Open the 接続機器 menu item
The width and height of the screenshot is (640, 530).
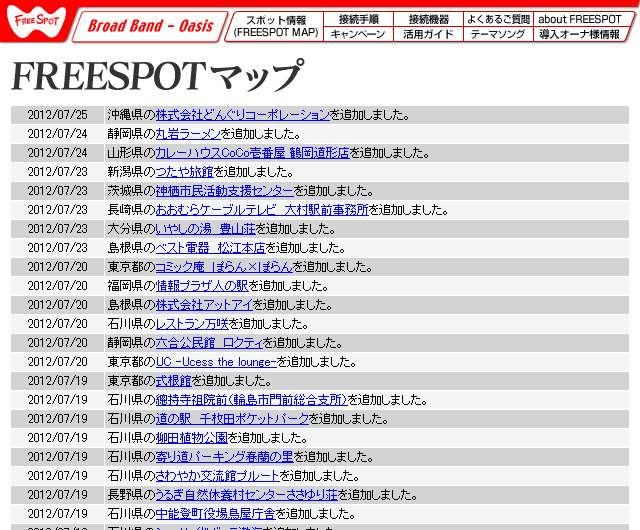pos(428,19)
